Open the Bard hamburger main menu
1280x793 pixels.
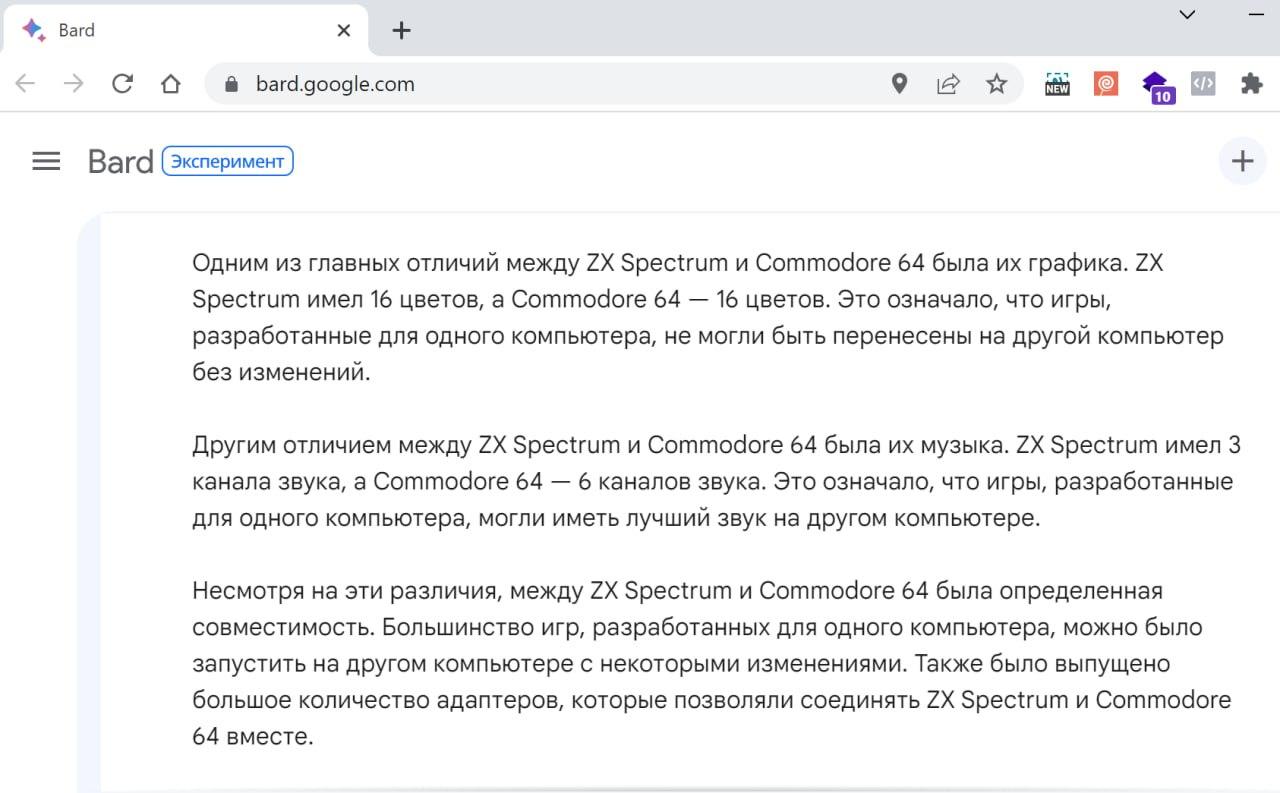[46, 161]
